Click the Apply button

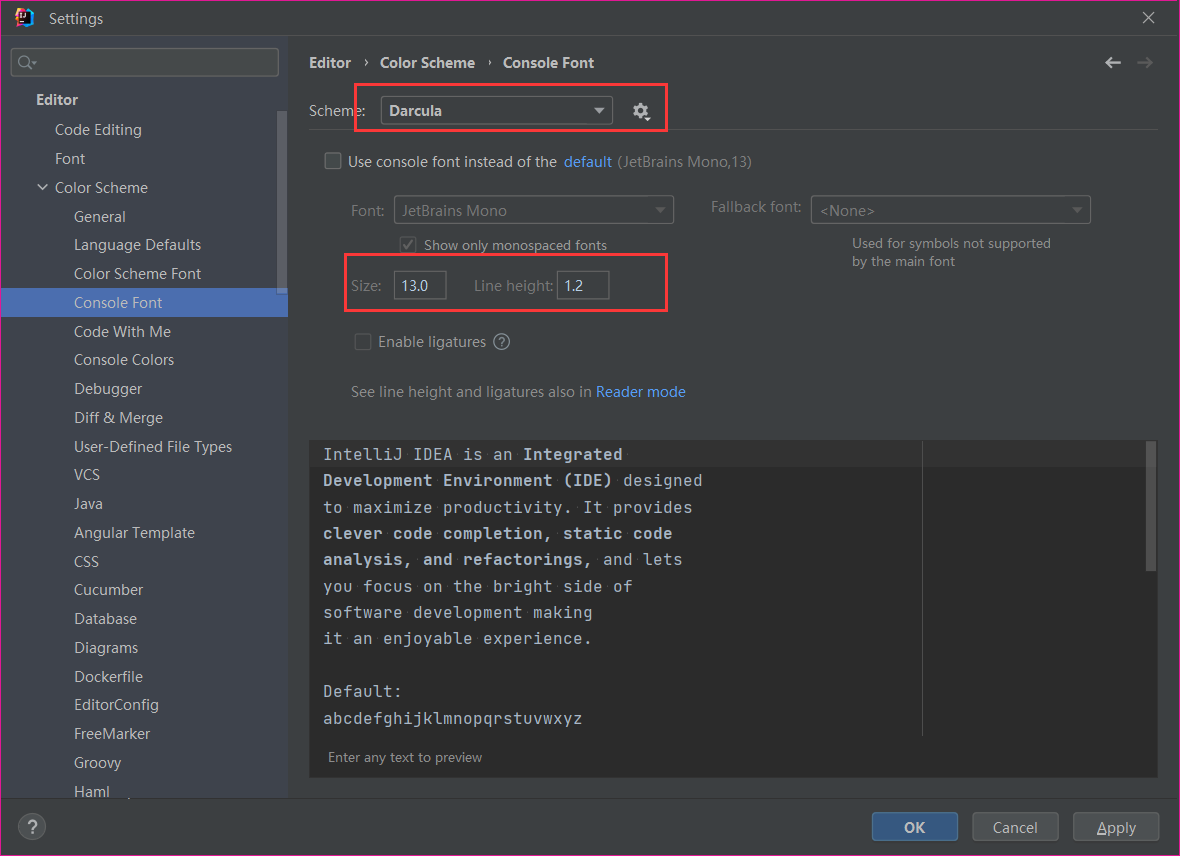click(x=1115, y=827)
